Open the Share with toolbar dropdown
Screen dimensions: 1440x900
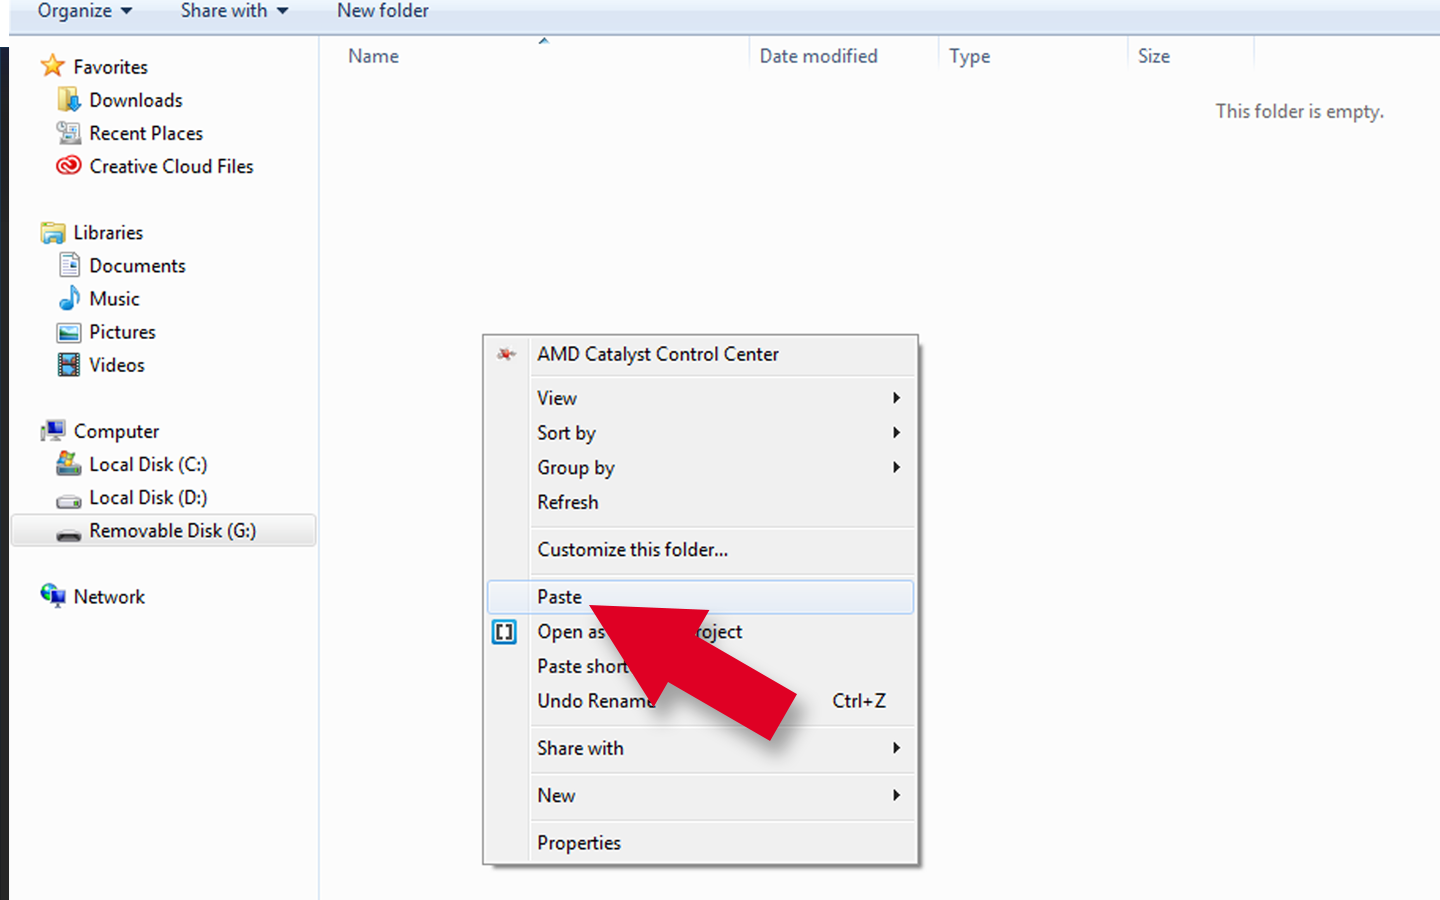point(234,11)
